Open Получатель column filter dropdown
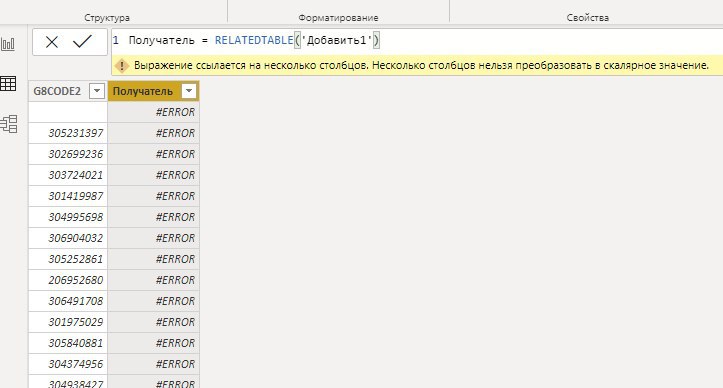The image size is (723, 388). [x=189, y=91]
